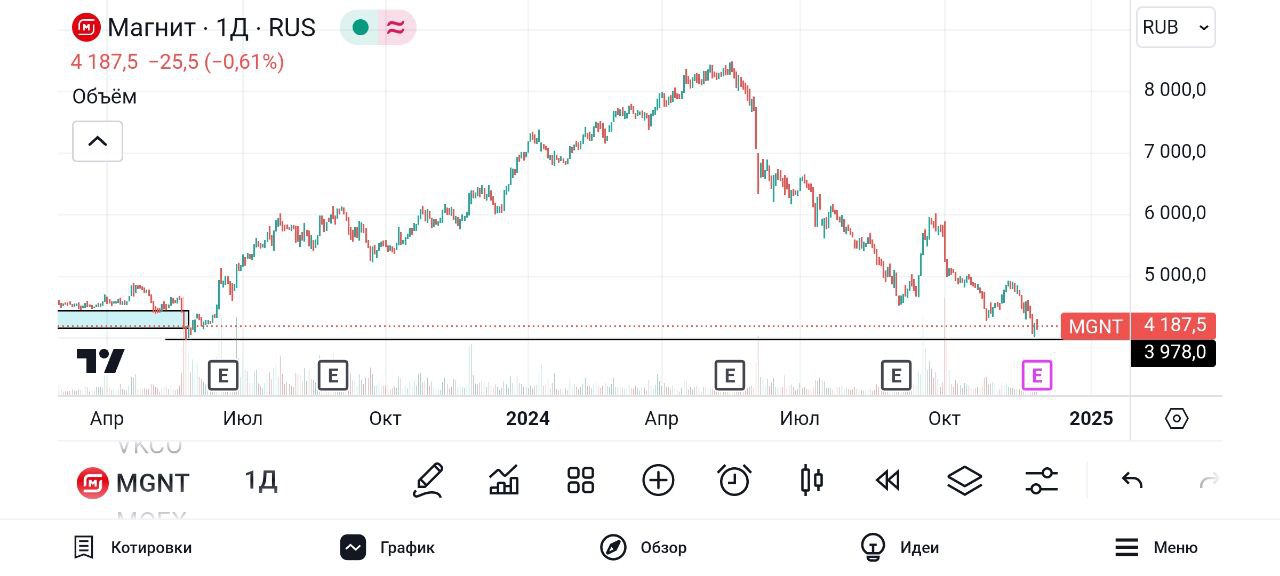The height and width of the screenshot is (576, 1280).
Task: Select the drawing pencil tool
Action: [428, 481]
